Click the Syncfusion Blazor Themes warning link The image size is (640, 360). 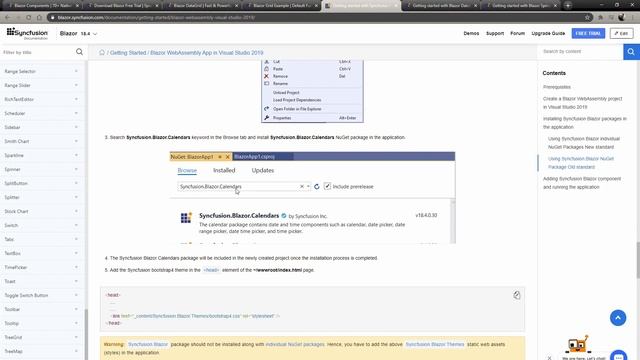click(x=435, y=344)
